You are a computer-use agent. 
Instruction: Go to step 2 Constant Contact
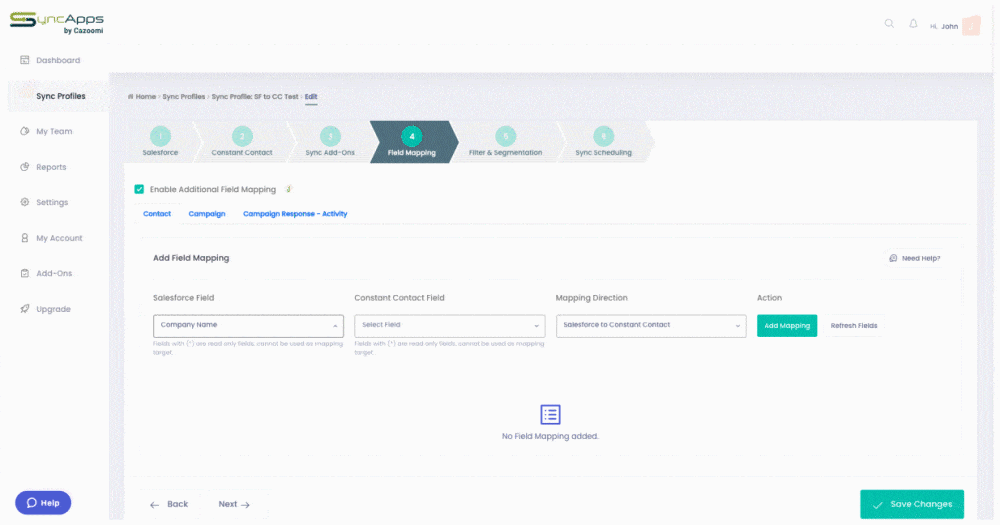coord(242,142)
